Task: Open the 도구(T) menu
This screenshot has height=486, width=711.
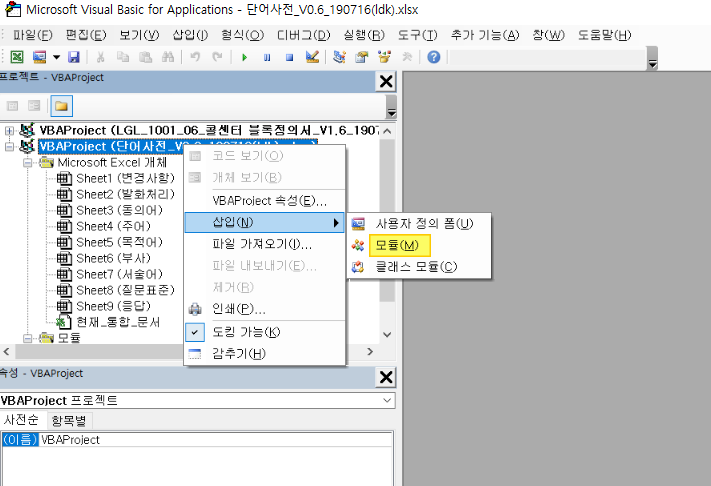Action: pos(418,35)
